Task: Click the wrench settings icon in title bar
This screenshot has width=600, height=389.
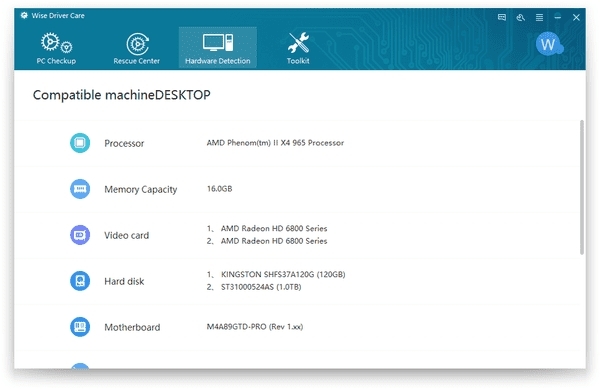Action: (520, 17)
